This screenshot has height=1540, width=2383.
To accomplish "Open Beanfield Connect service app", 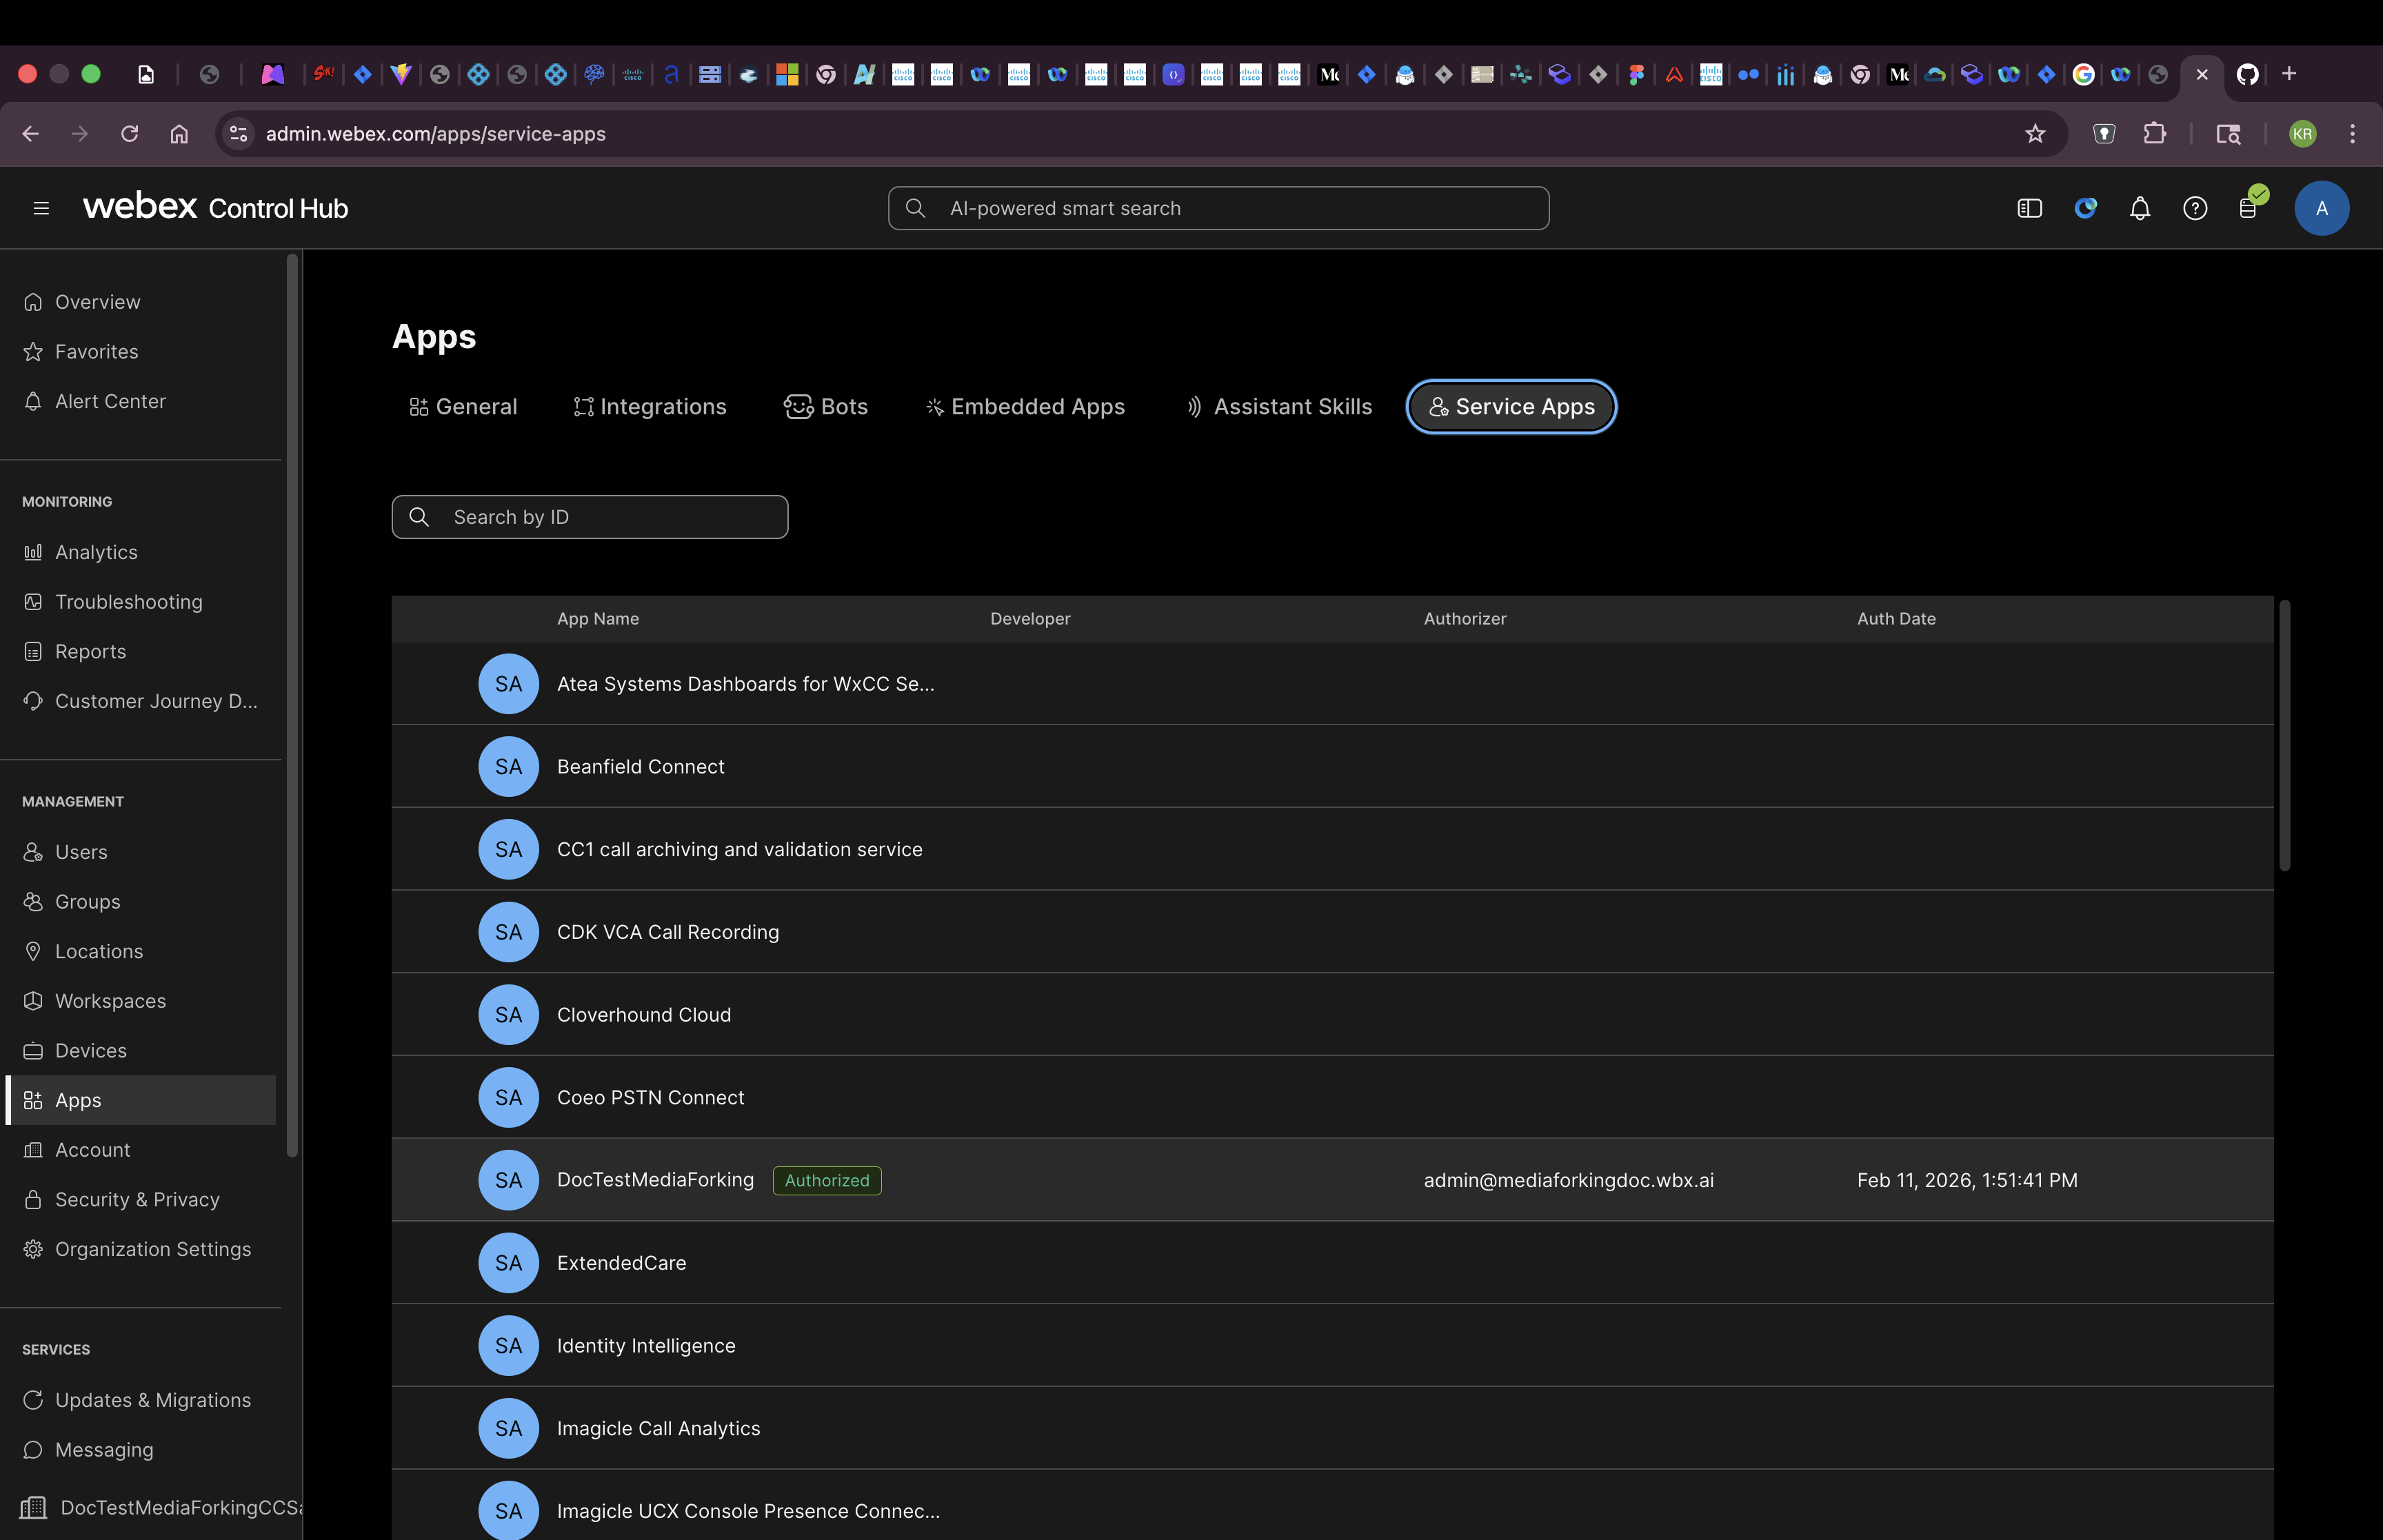I will pyautogui.click(x=640, y=766).
